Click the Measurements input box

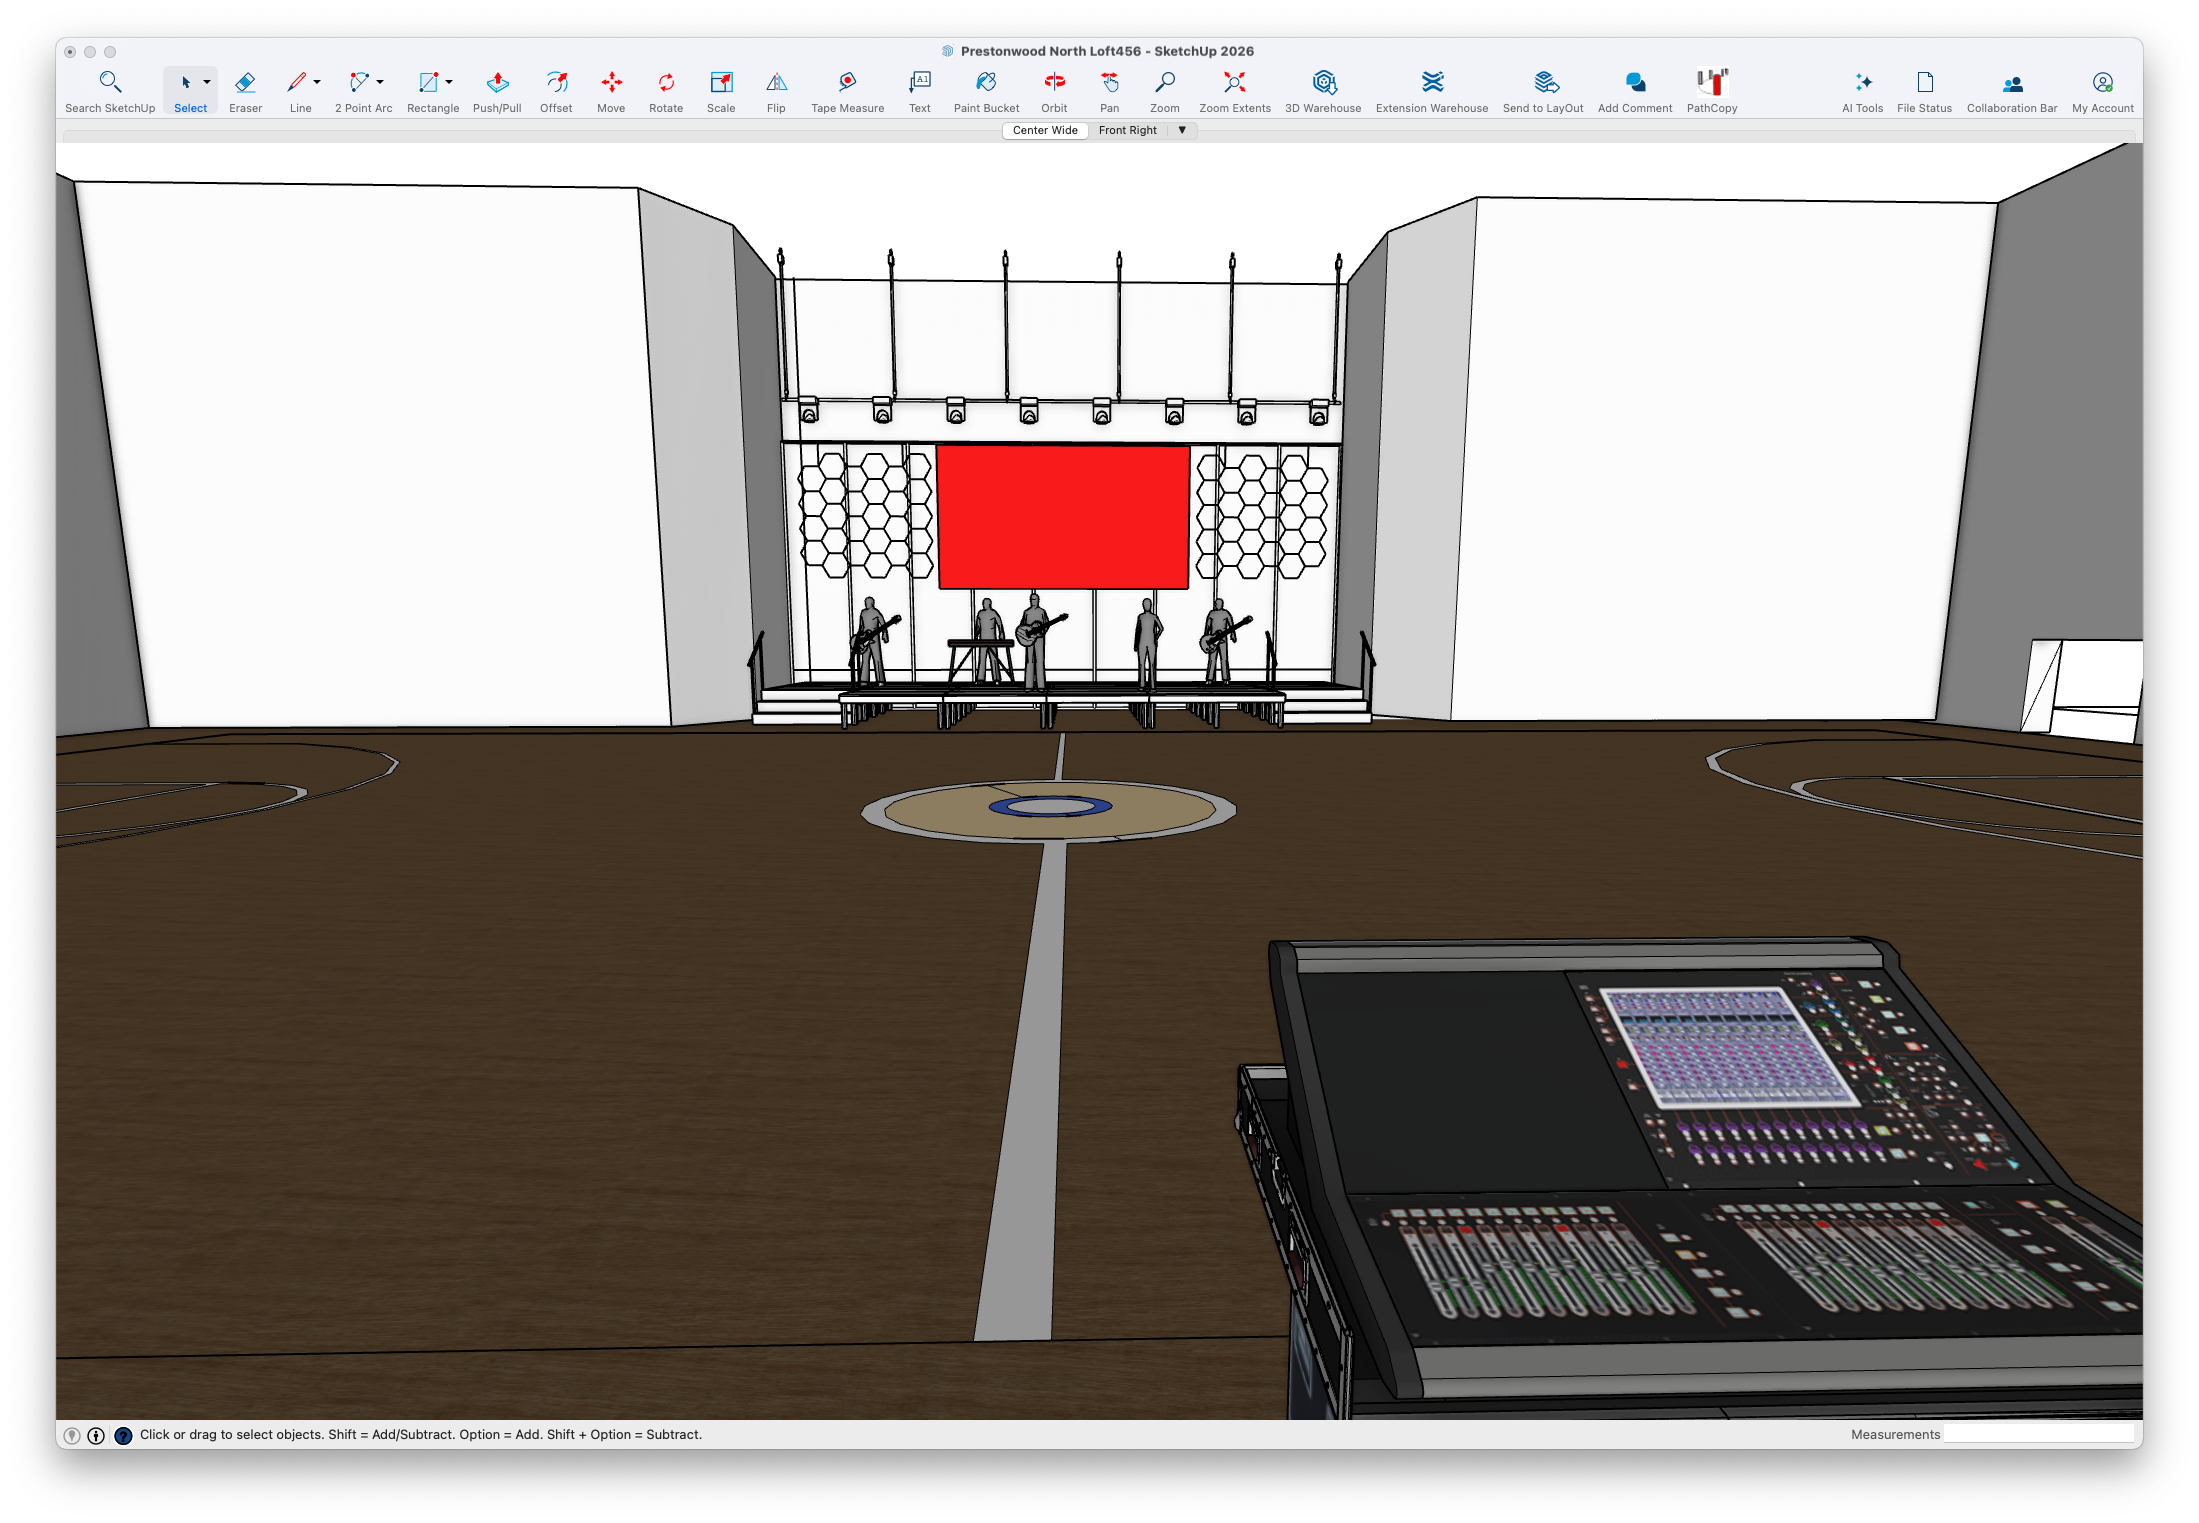click(2038, 1434)
